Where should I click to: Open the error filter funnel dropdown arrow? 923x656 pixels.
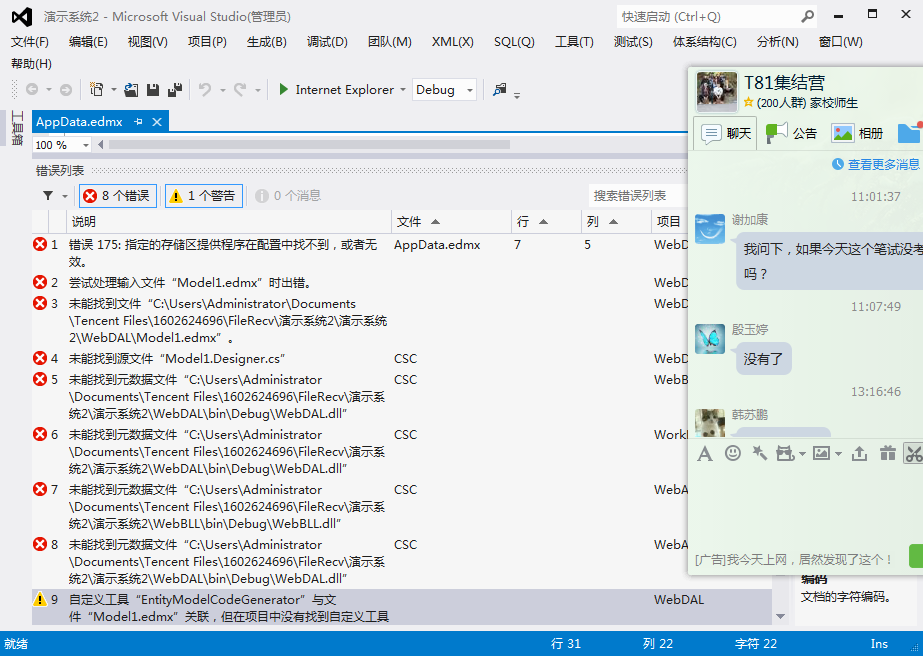pyautogui.click(x=65, y=196)
